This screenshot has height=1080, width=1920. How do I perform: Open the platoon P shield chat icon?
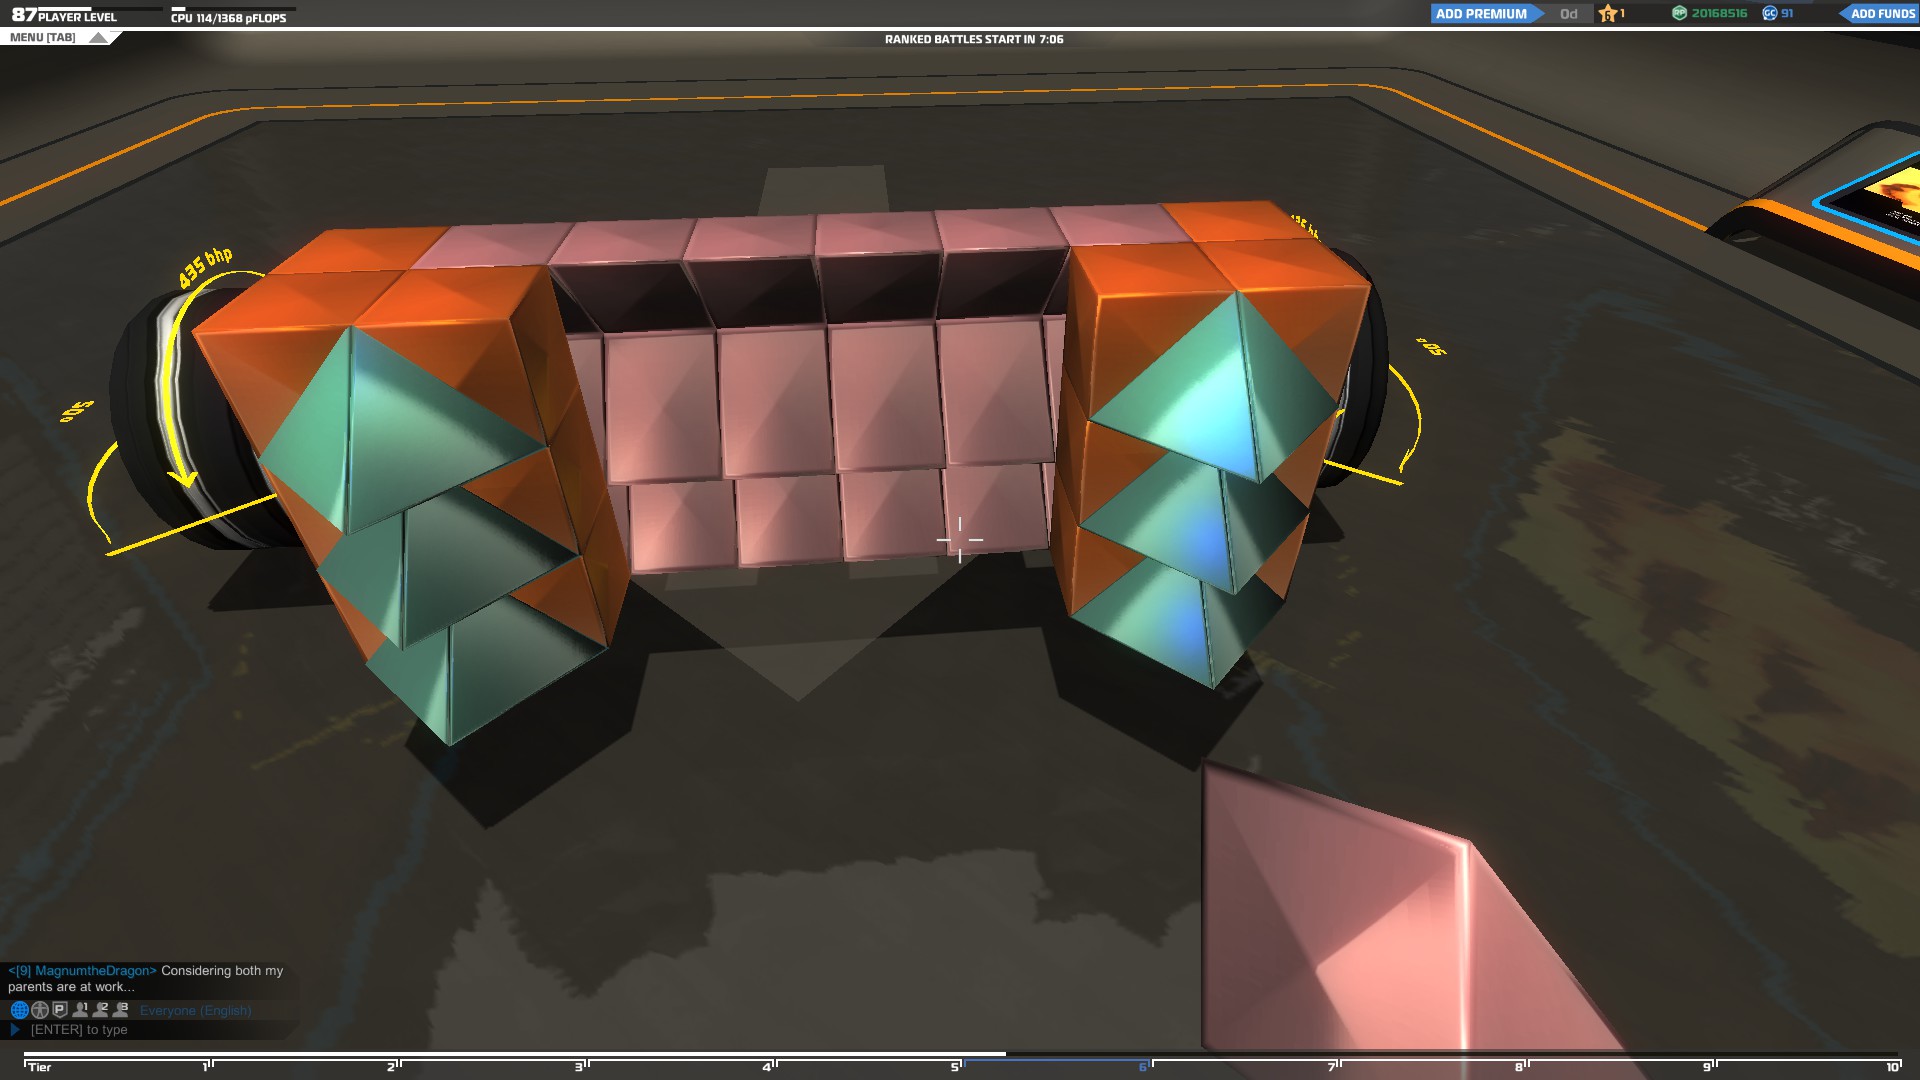[x=60, y=1010]
